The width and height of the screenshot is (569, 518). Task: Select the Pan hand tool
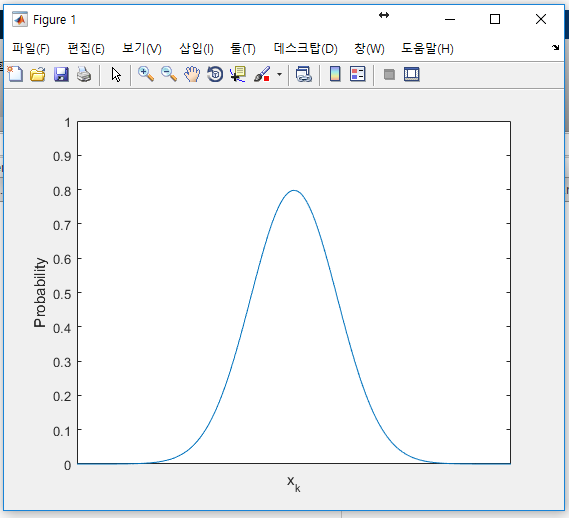[192, 74]
